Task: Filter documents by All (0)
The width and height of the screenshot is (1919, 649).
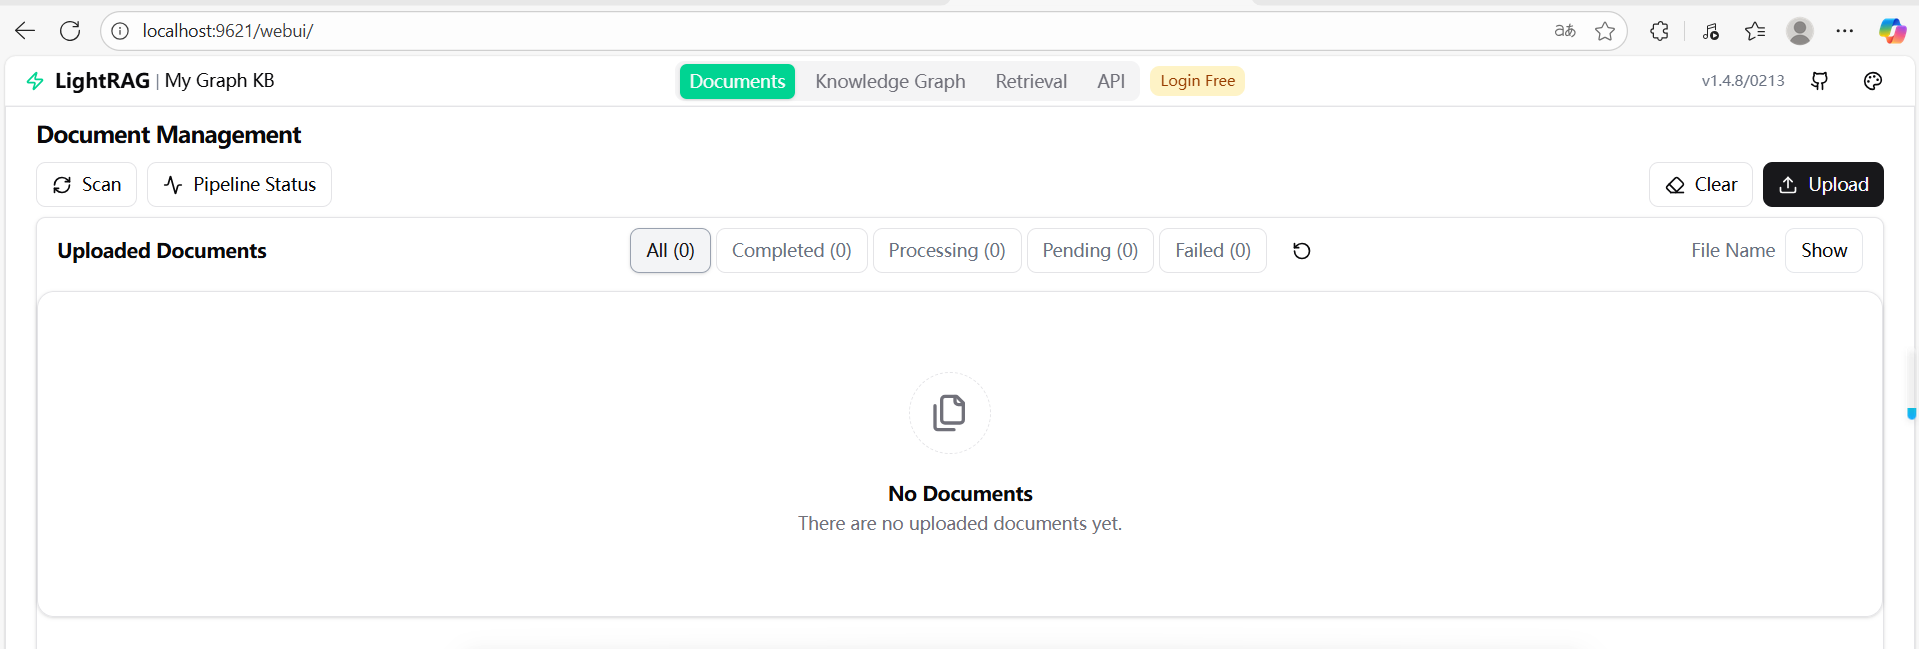Action: point(670,250)
